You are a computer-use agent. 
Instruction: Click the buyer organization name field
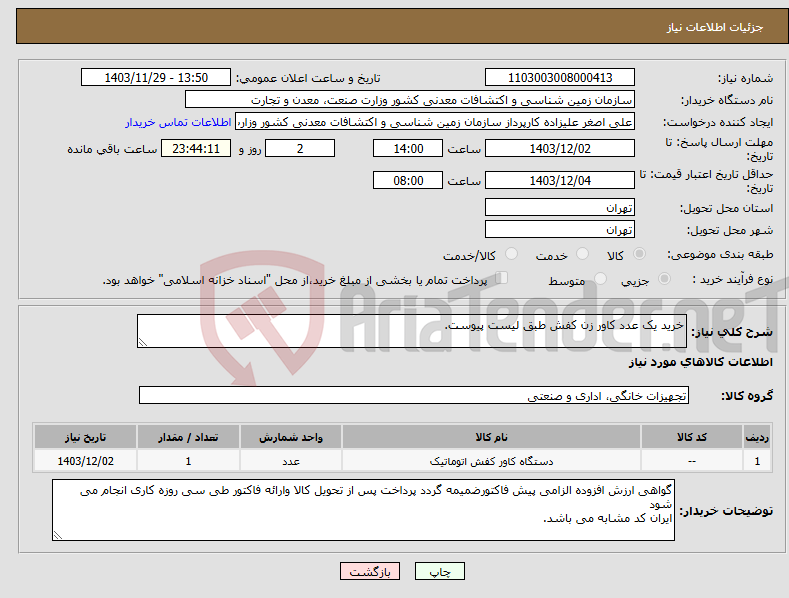tap(410, 99)
